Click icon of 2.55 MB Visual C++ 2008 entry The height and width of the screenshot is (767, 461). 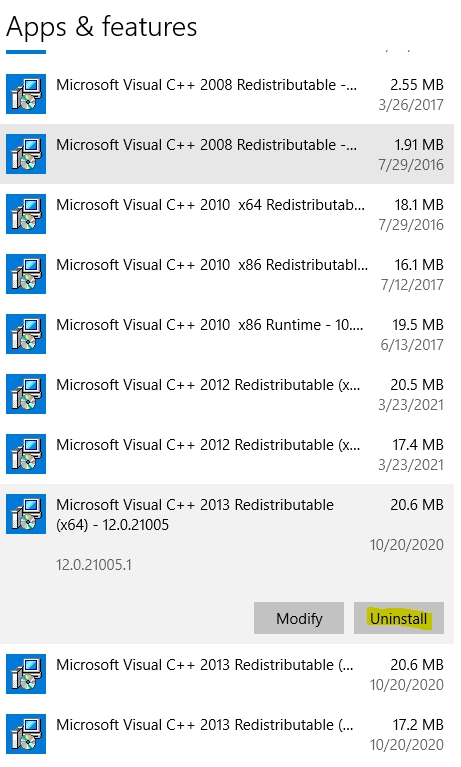click(26, 94)
